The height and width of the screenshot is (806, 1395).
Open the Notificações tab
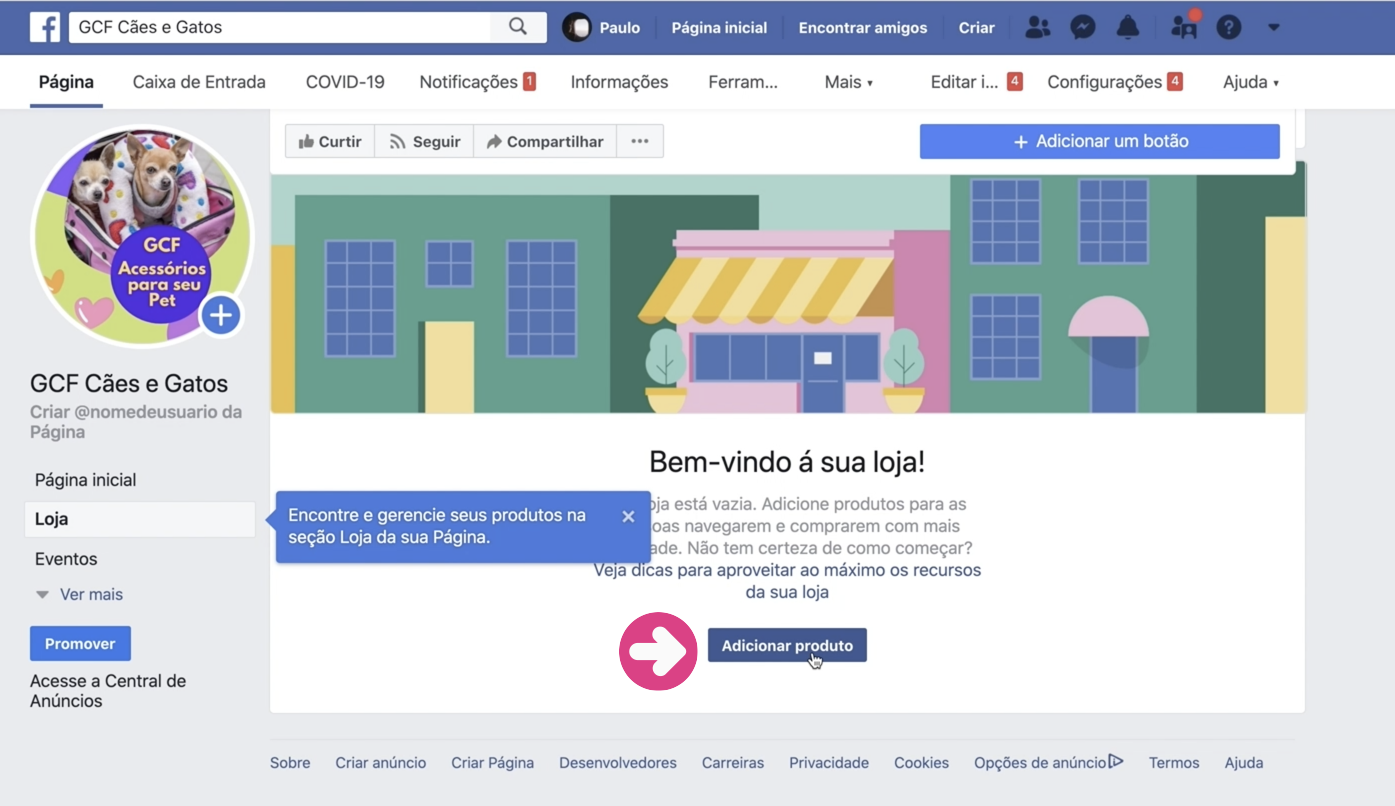point(478,82)
